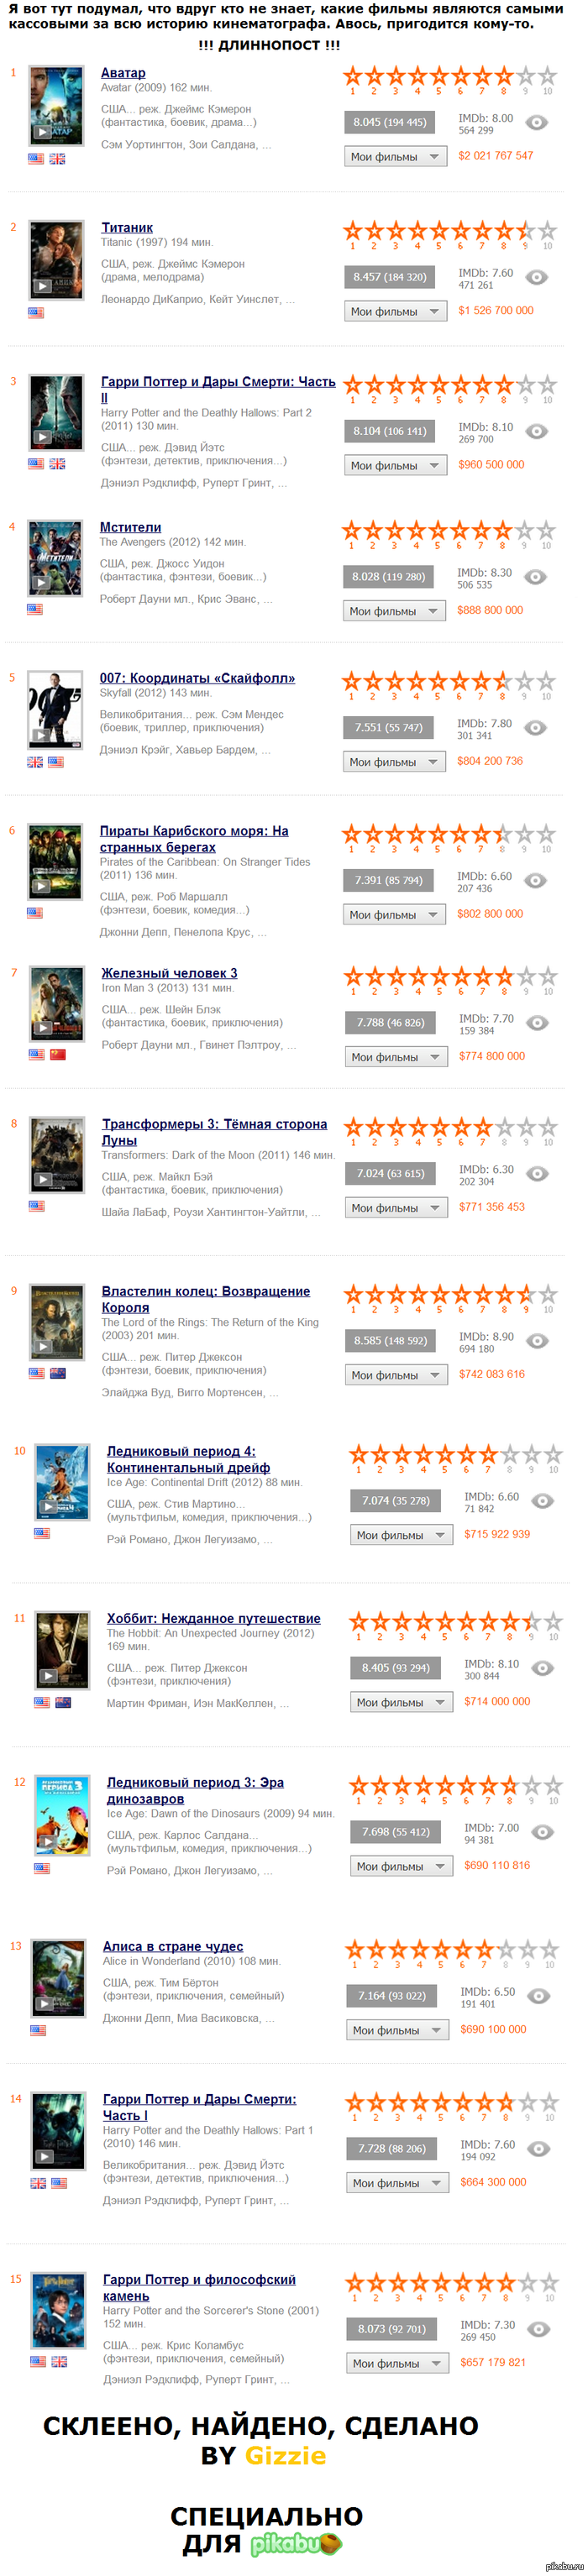Click the New Zealand flag under the Hobbit poster

[63, 1702]
